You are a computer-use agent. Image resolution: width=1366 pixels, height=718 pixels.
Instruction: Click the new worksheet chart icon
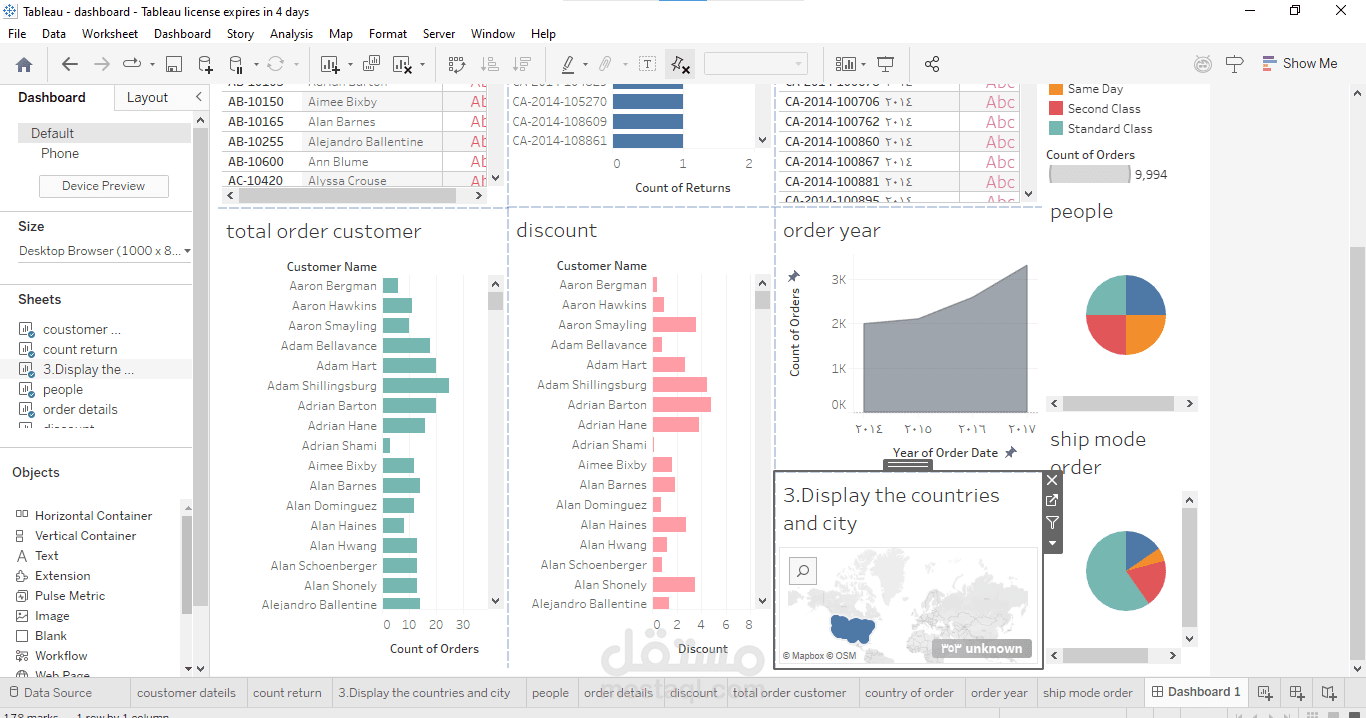(x=330, y=64)
